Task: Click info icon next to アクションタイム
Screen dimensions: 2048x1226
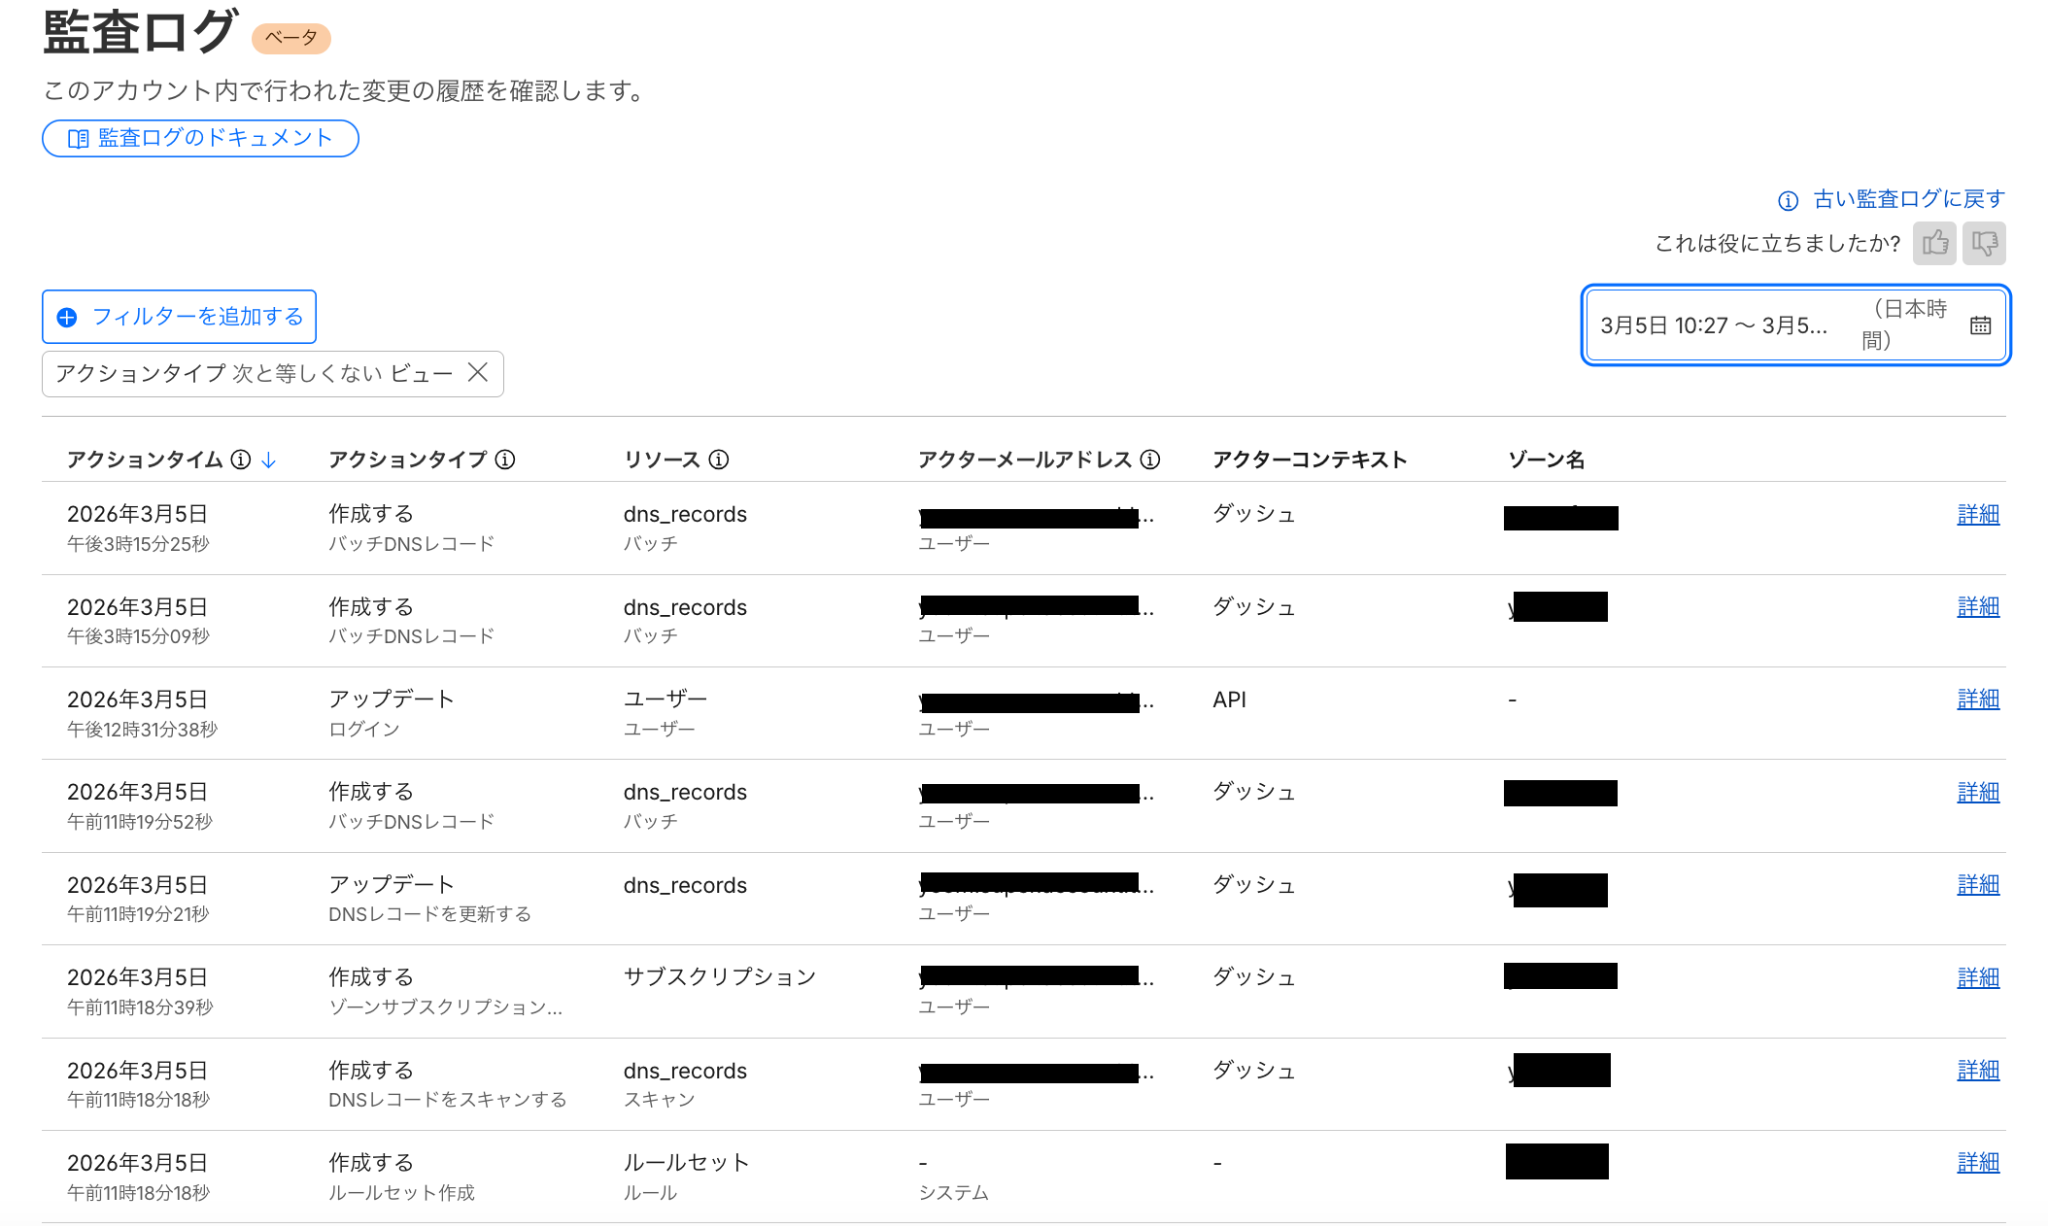Action: 241,459
